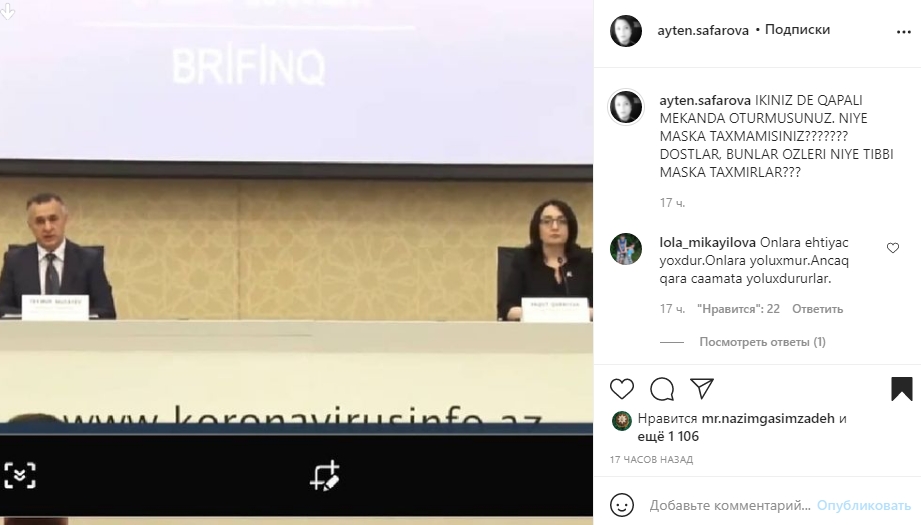The image size is (921, 525).
Task: Open comments via speech bubble icon
Action: pyautogui.click(x=662, y=389)
